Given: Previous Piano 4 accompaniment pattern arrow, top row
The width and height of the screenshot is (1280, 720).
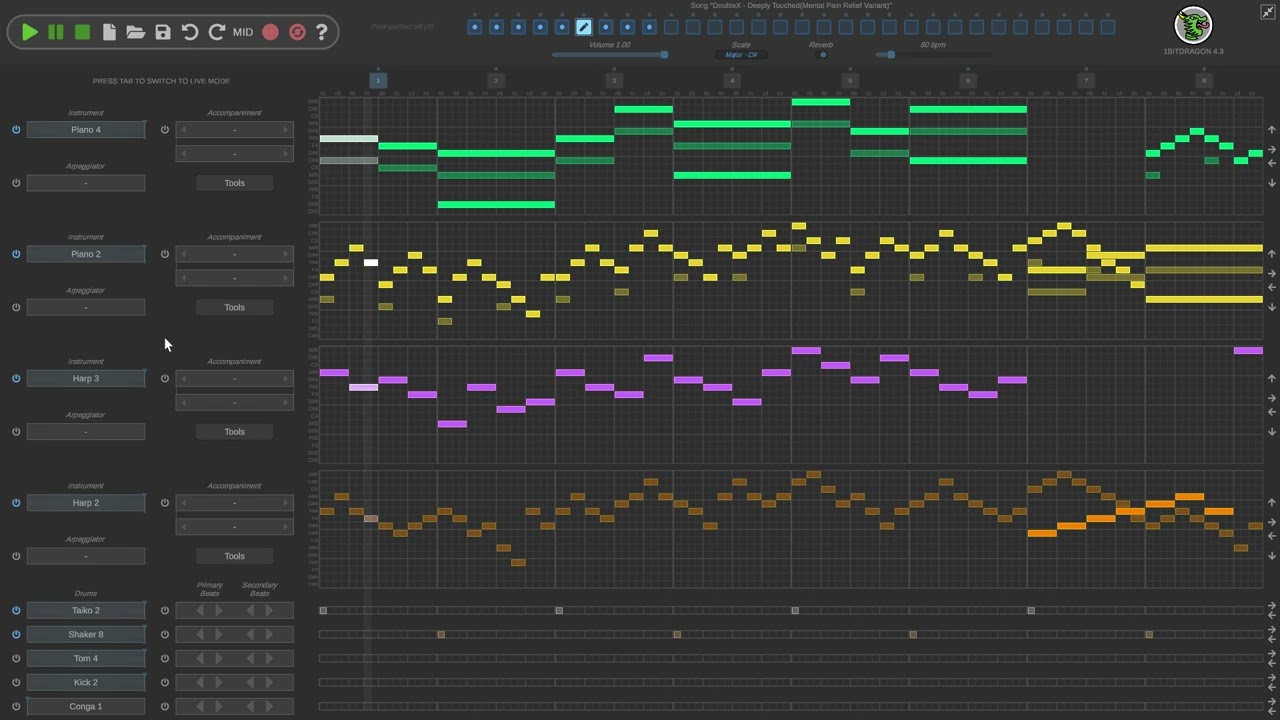Looking at the screenshot, I should [x=182, y=129].
